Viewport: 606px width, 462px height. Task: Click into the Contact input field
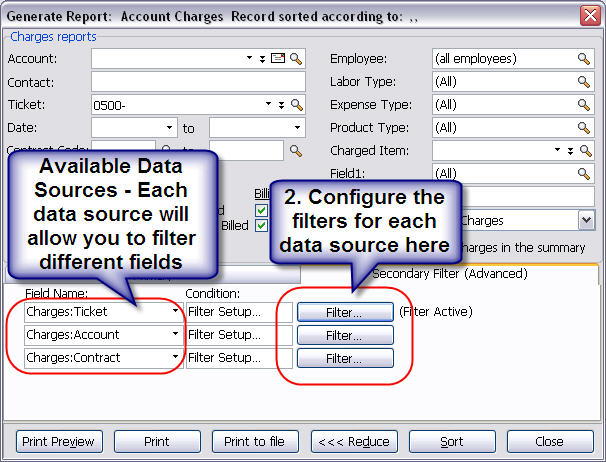point(196,82)
